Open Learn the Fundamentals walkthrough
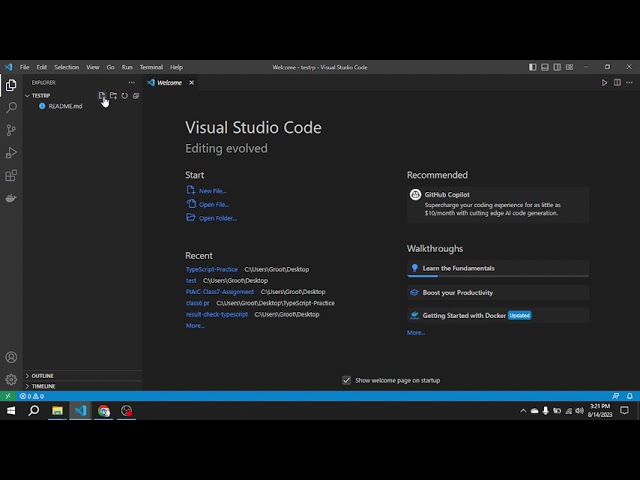 [498, 268]
